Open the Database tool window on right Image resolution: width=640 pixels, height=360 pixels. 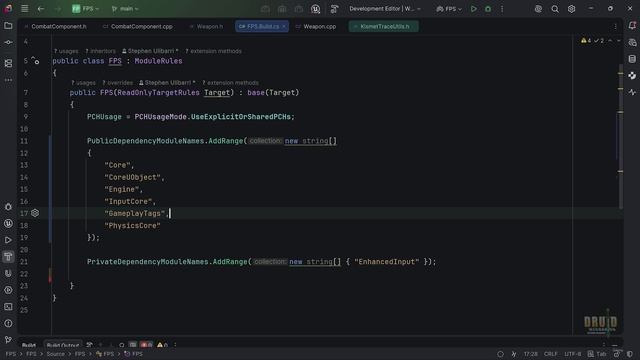(x=632, y=59)
